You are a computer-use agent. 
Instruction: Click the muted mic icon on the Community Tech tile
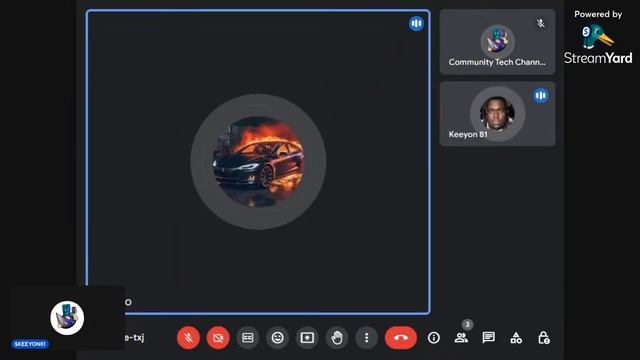coord(541,23)
